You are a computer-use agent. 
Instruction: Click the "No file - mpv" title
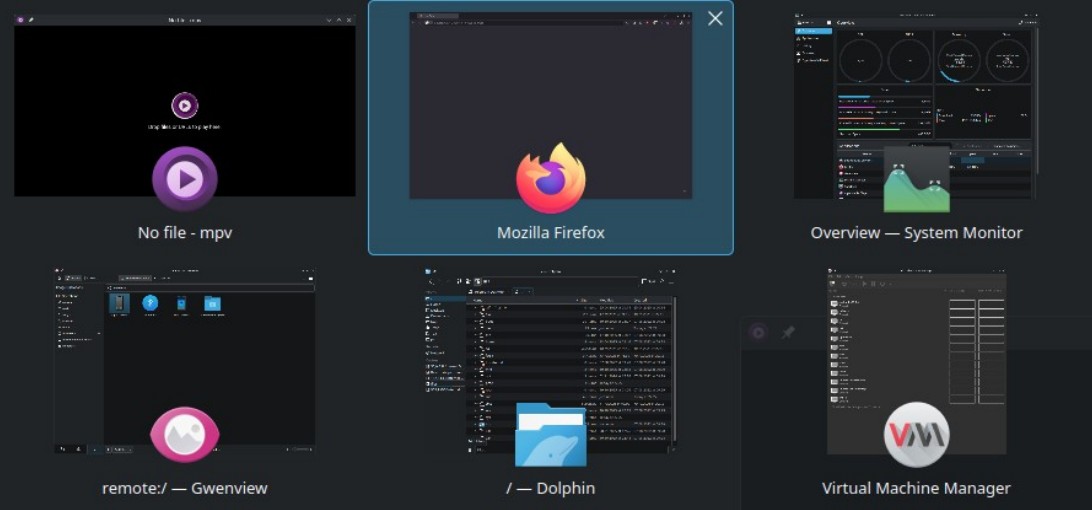click(x=184, y=233)
